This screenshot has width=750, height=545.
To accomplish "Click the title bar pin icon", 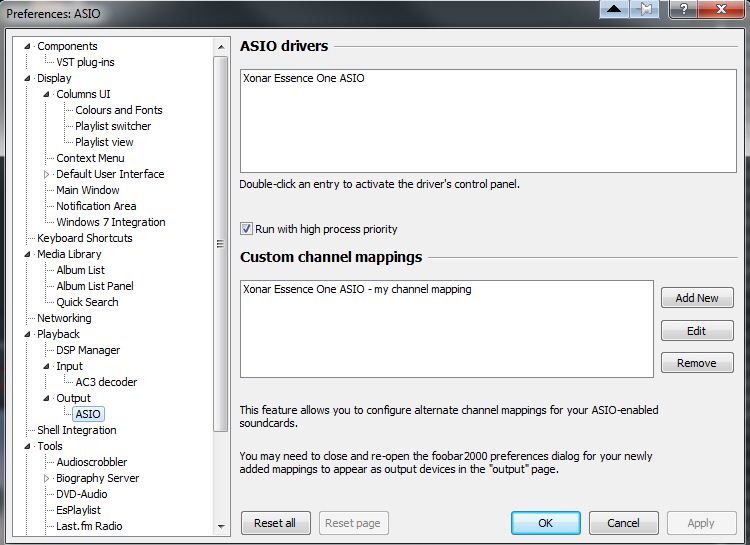I will [x=645, y=9].
